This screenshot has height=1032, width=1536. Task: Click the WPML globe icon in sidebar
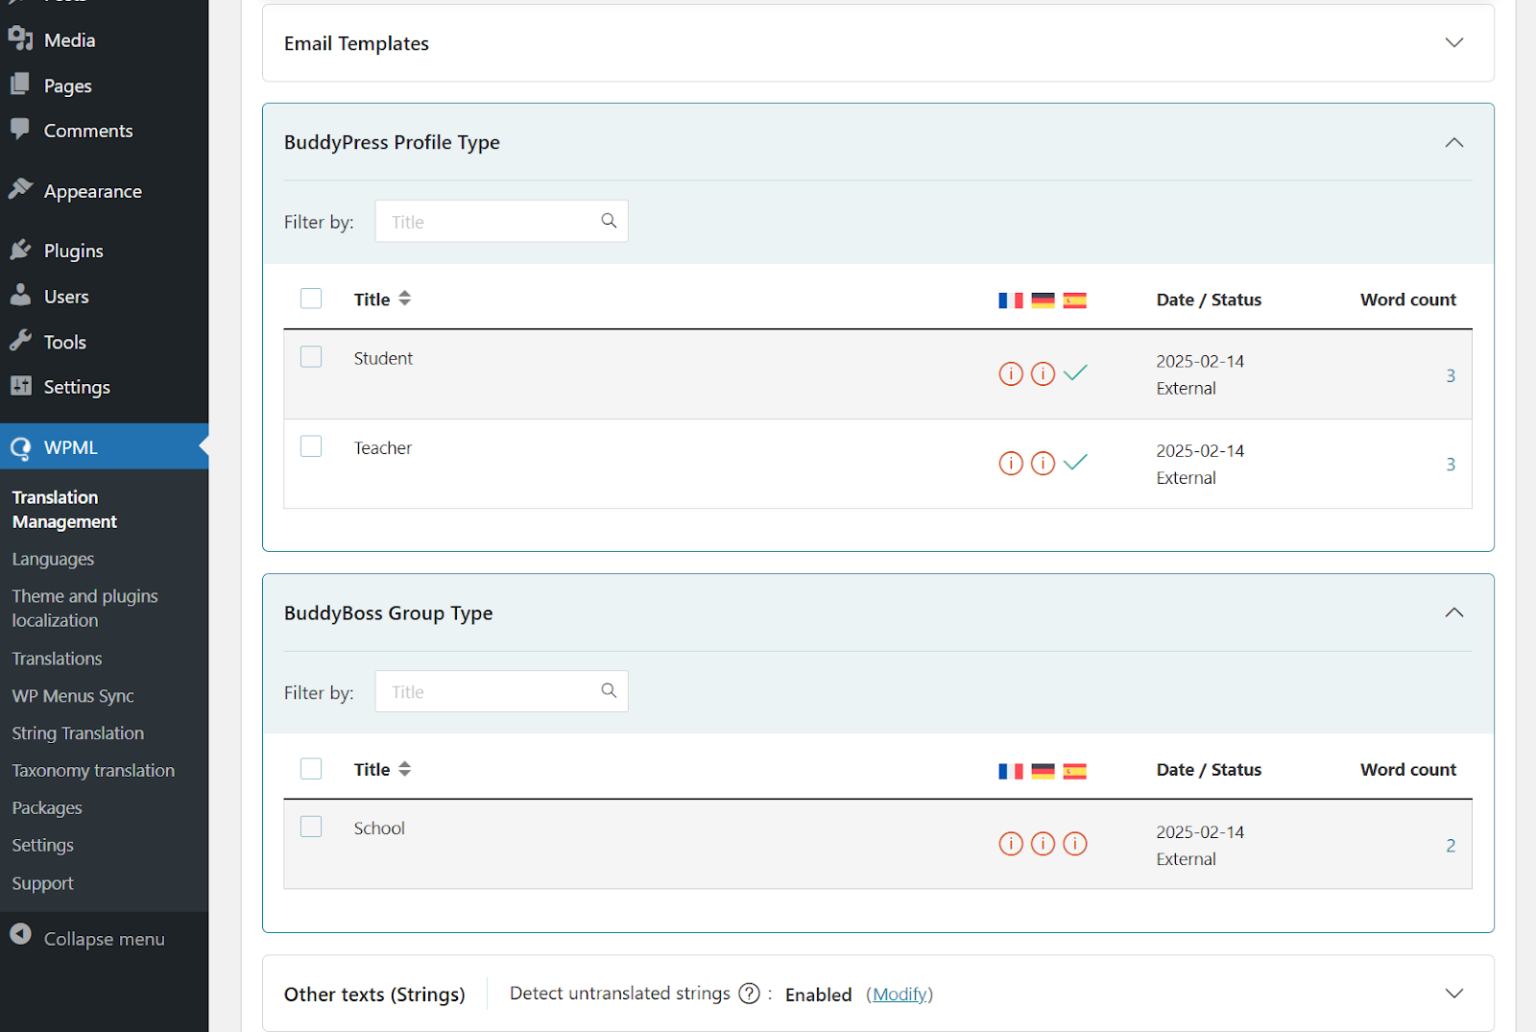[x=20, y=447]
